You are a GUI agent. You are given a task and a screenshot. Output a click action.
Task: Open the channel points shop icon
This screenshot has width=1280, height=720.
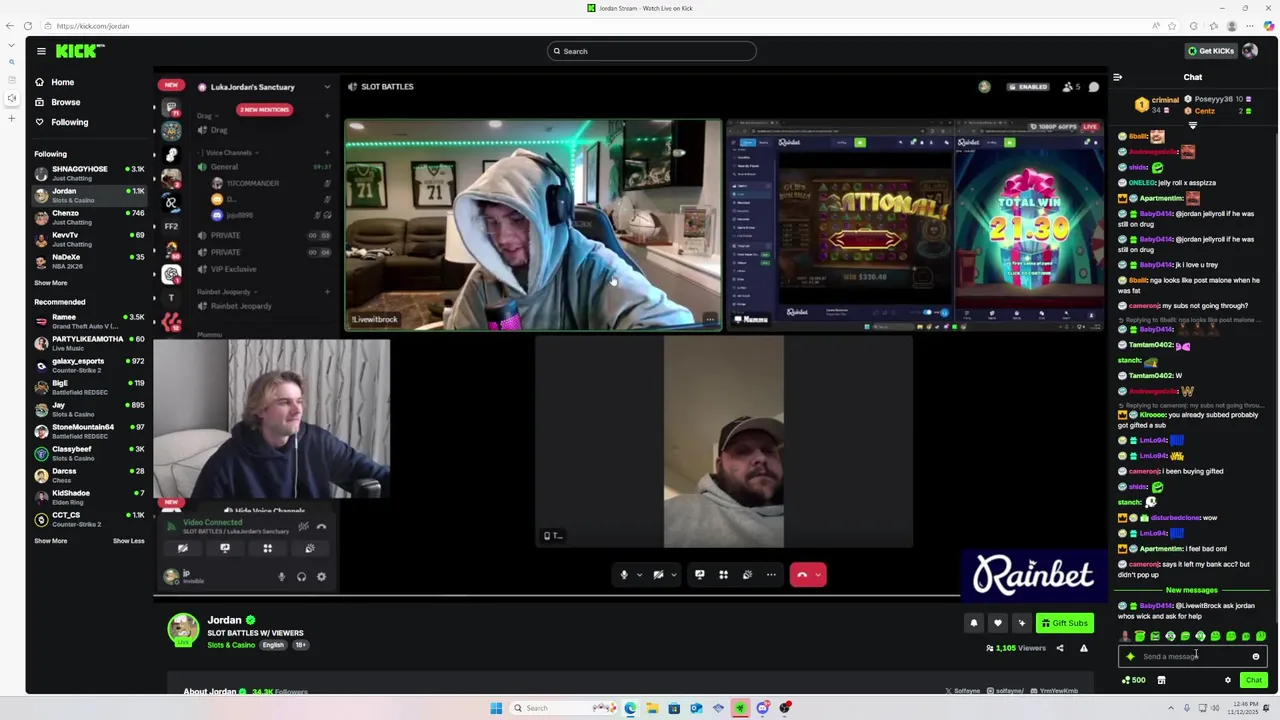tap(1161, 680)
